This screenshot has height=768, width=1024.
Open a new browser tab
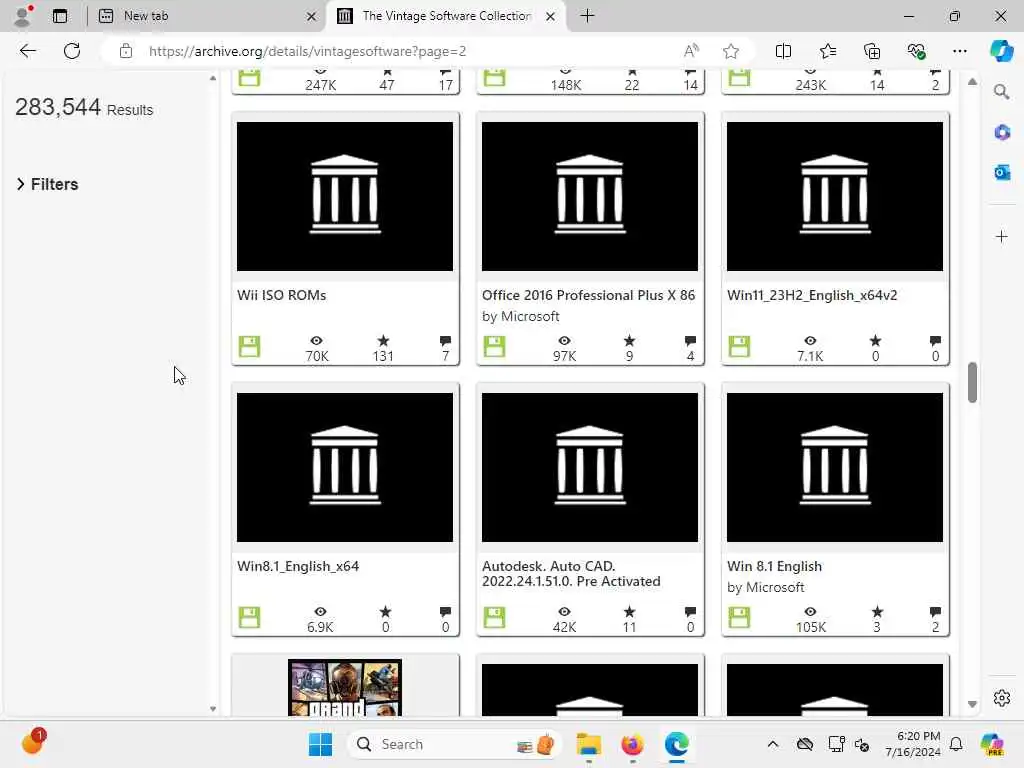click(587, 16)
